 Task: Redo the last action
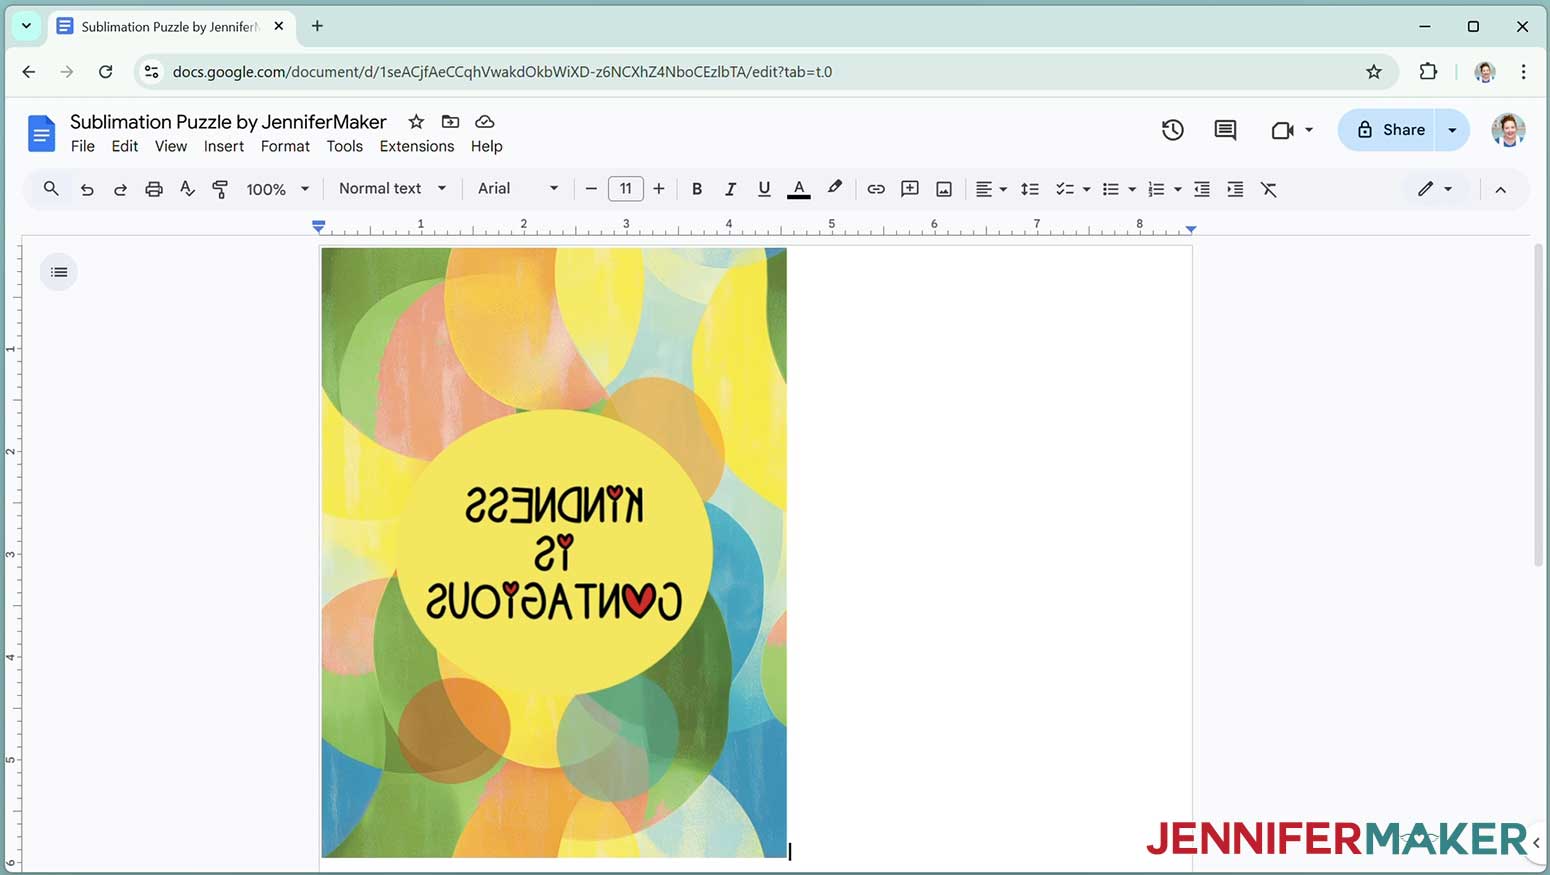(x=120, y=189)
